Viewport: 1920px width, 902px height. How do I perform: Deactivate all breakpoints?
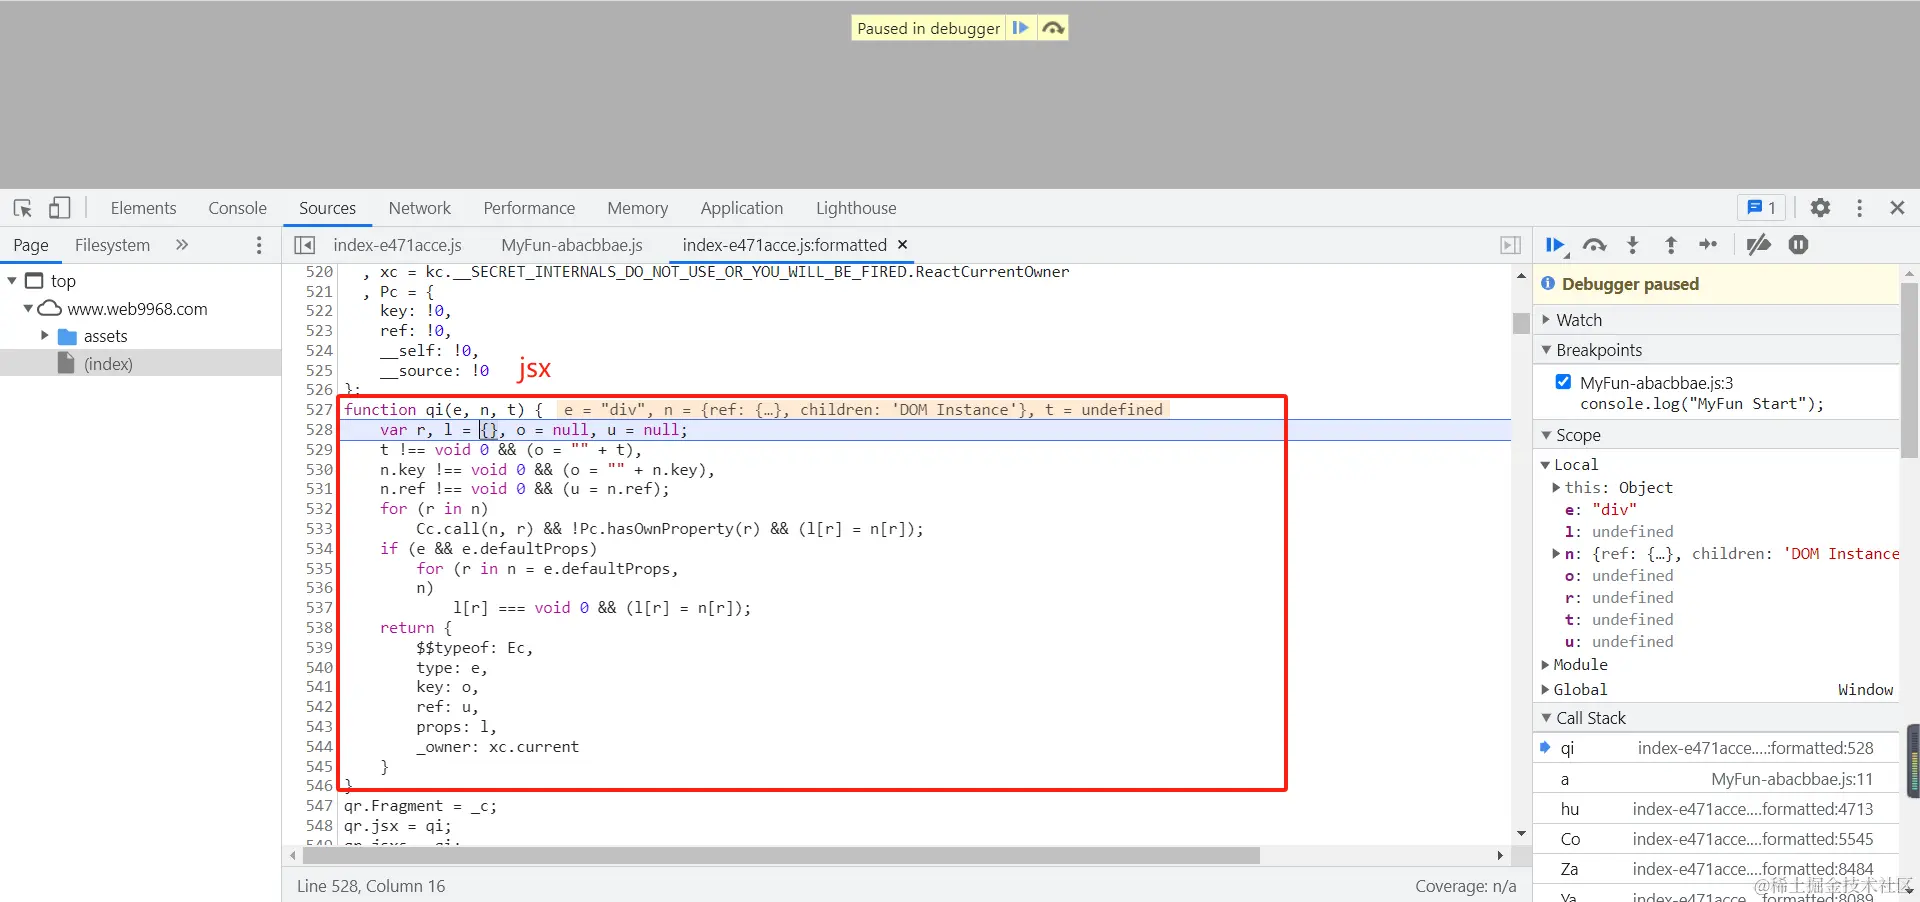pos(1759,245)
